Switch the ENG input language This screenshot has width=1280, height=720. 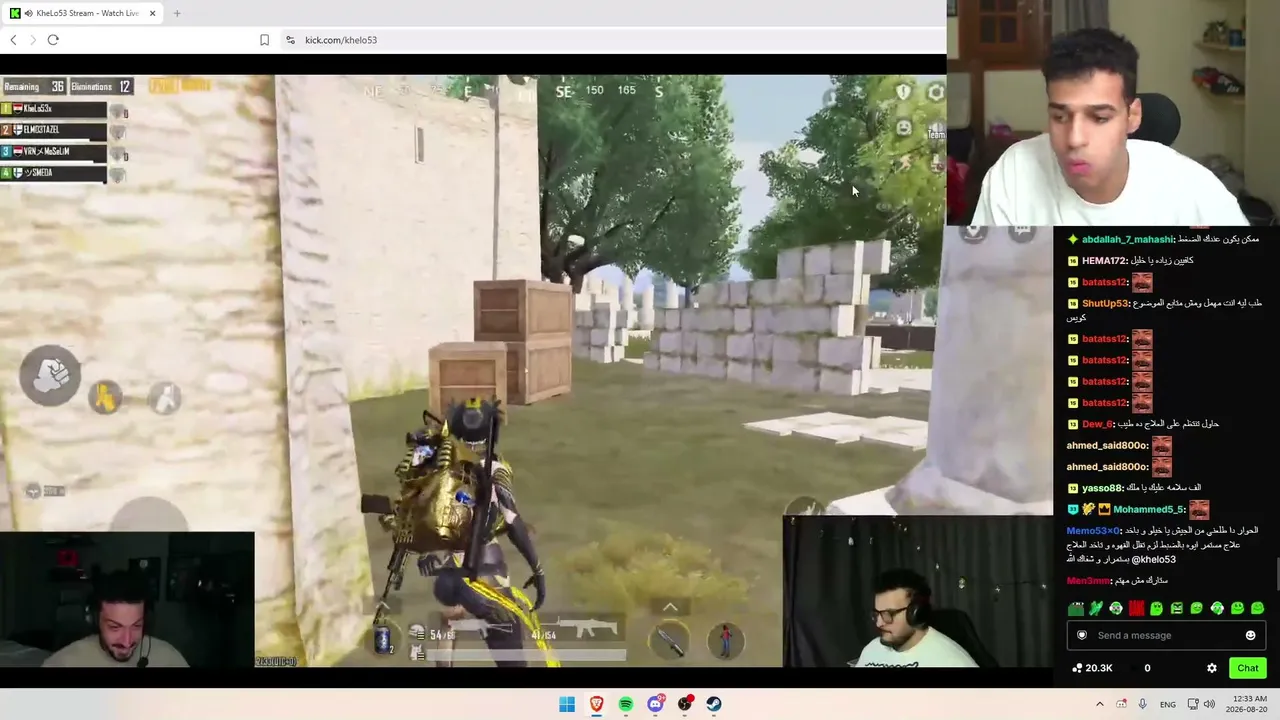click(x=1167, y=704)
